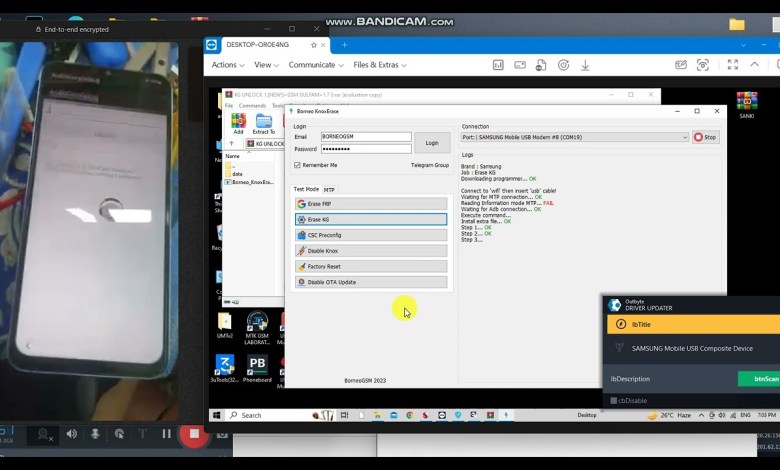Open TeamViewer remote dashboard chart icon

coord(498,65)
